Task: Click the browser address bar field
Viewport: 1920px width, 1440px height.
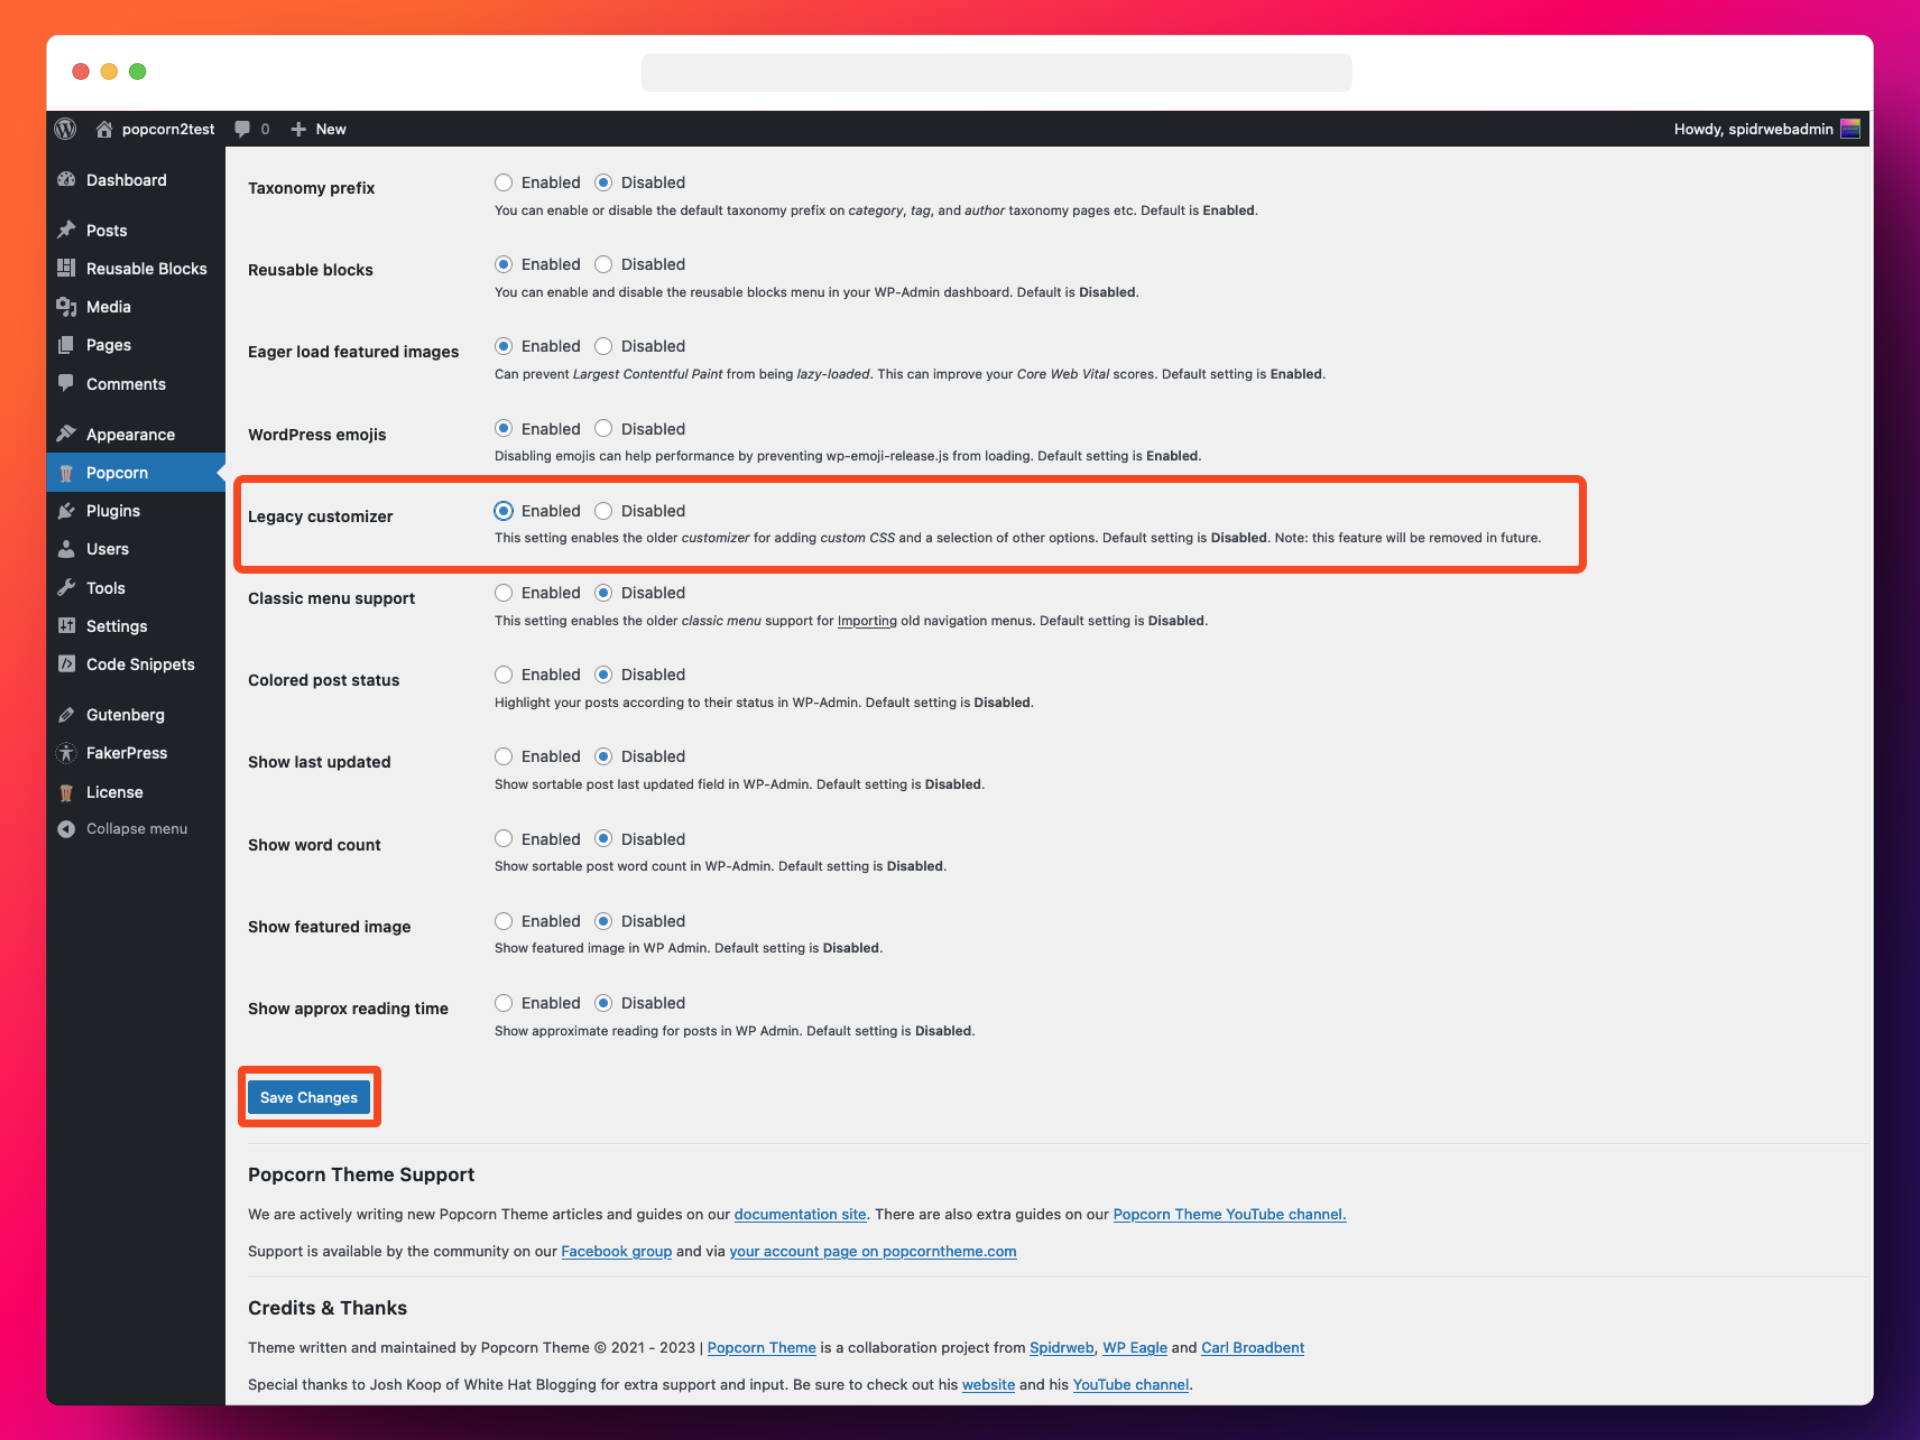Action: pyautogui.click(x=996, y=72)
